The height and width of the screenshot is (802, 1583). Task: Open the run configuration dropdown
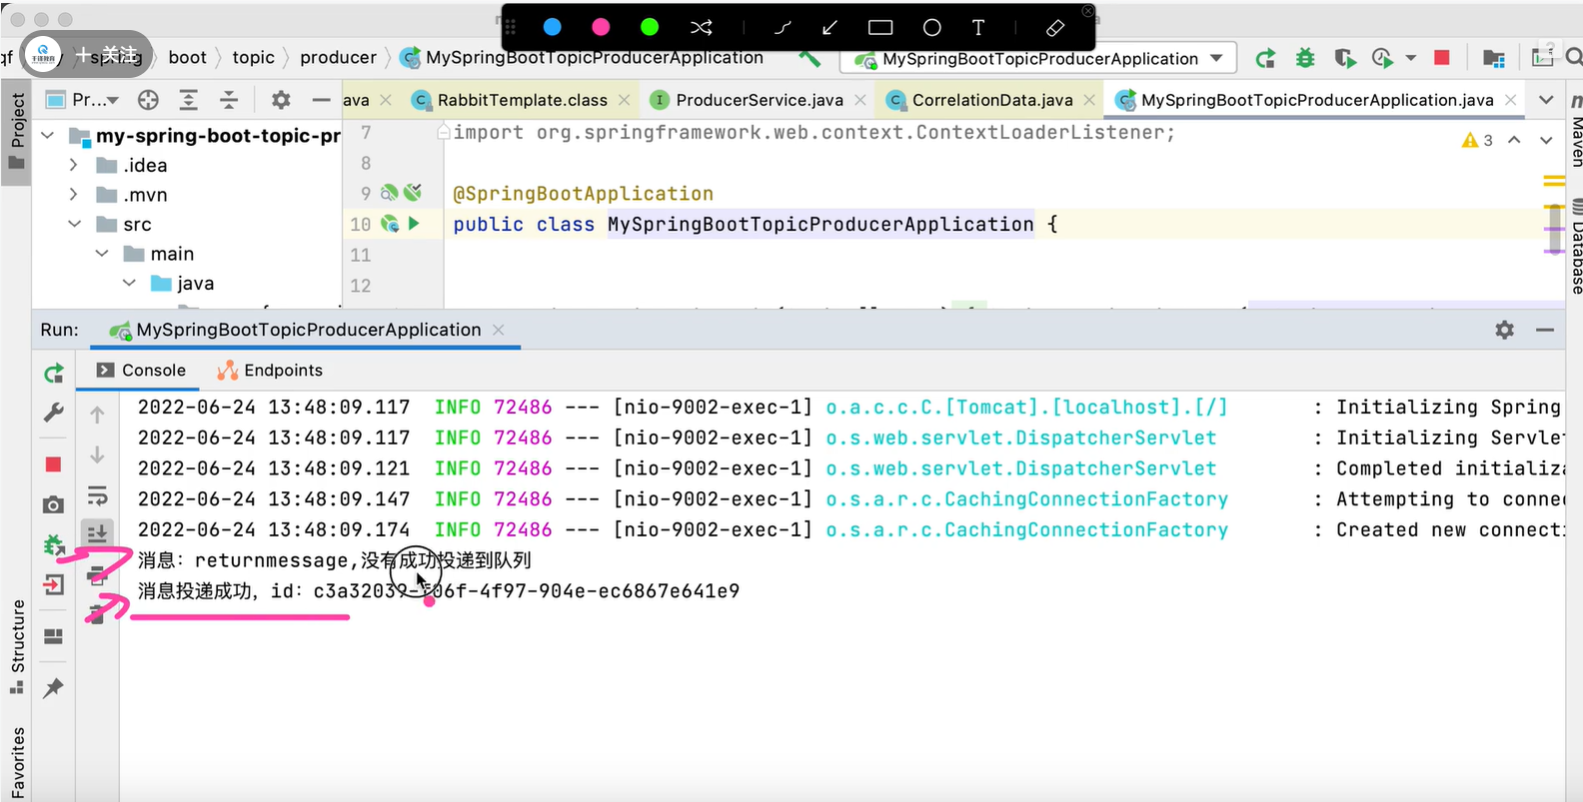pos(1038,59)
